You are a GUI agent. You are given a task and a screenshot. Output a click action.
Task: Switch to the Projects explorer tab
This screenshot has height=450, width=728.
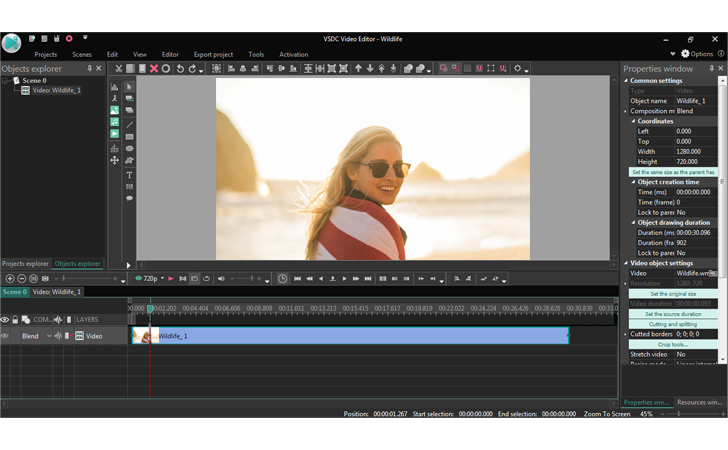pos(25,263)
